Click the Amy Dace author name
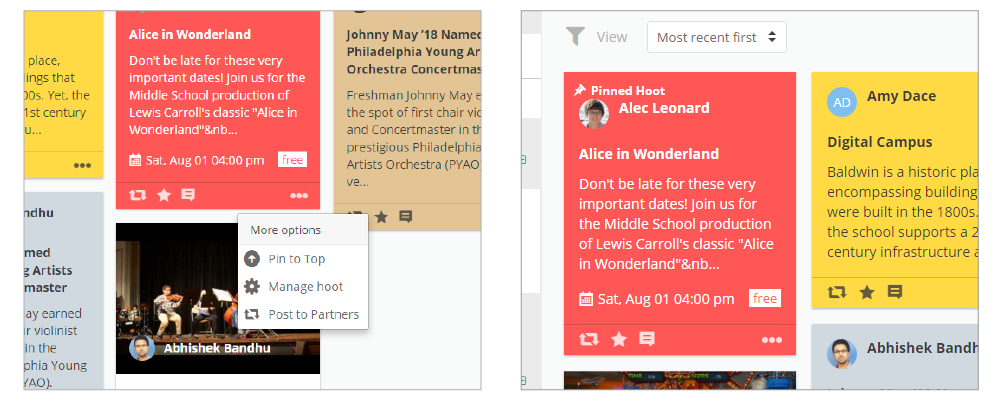The width and height of the screenshot is (1002, 401). coord(901,96)
